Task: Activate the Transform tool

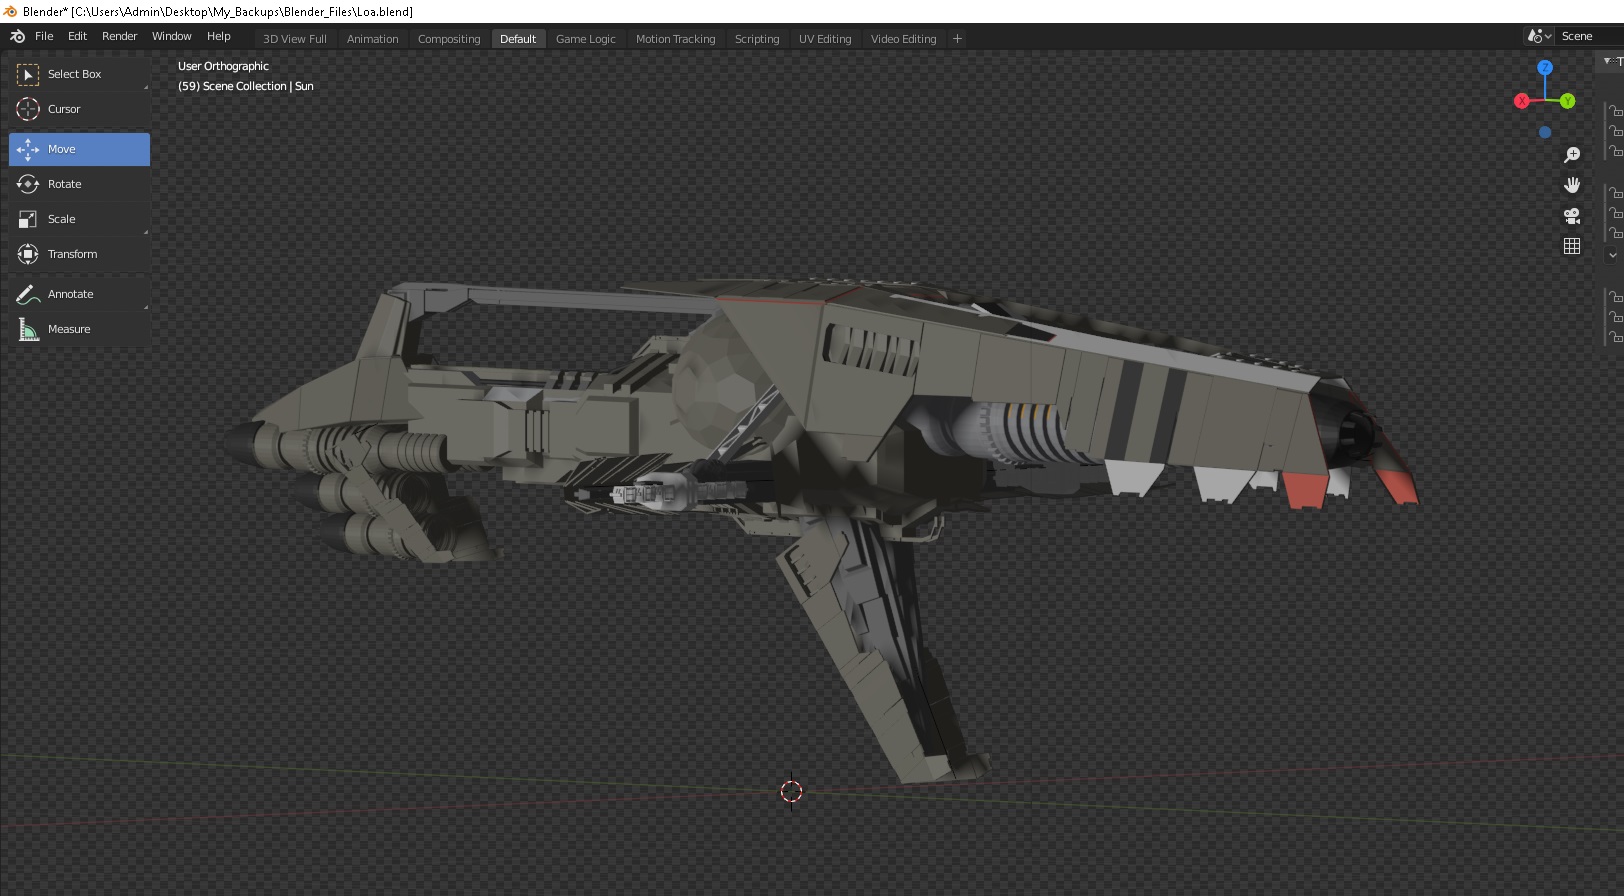Action: pyautogui.click(x=79, y=254)
